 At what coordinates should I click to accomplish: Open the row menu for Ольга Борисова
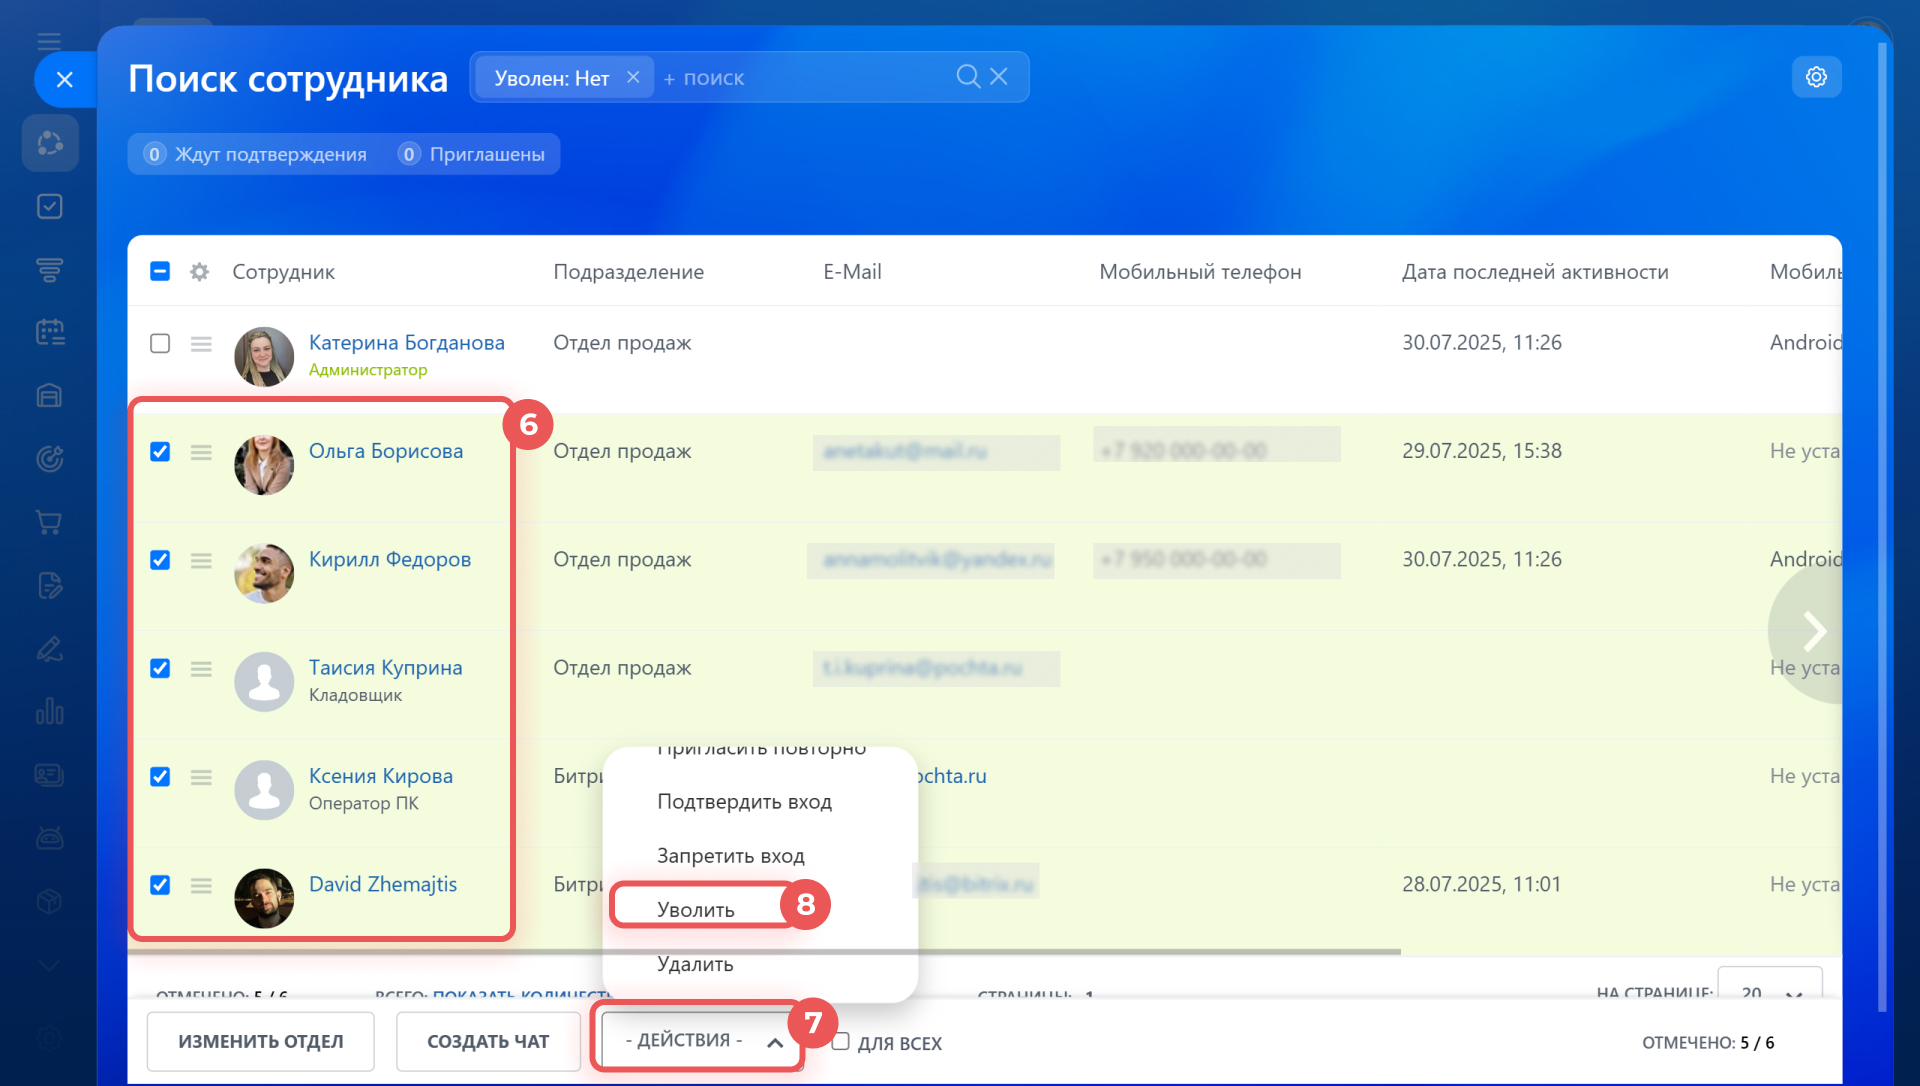click(x=201, y=452)
